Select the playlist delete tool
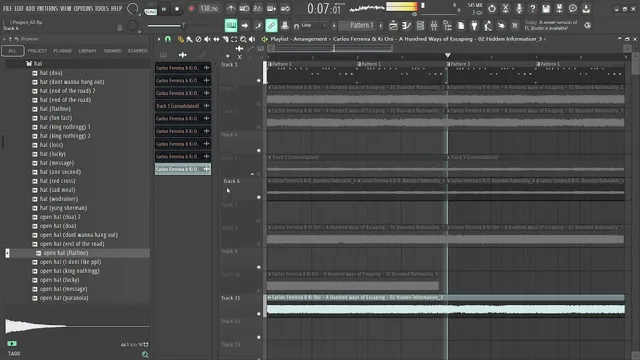 (x=198, y=39)
